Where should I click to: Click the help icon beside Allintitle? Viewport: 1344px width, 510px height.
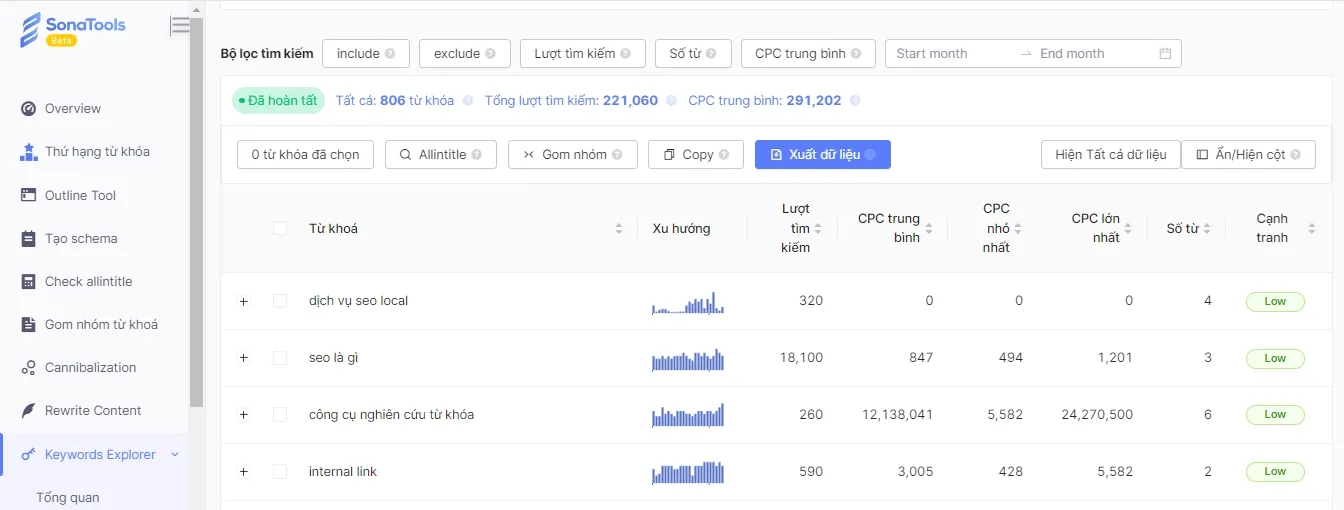[477, 155]
